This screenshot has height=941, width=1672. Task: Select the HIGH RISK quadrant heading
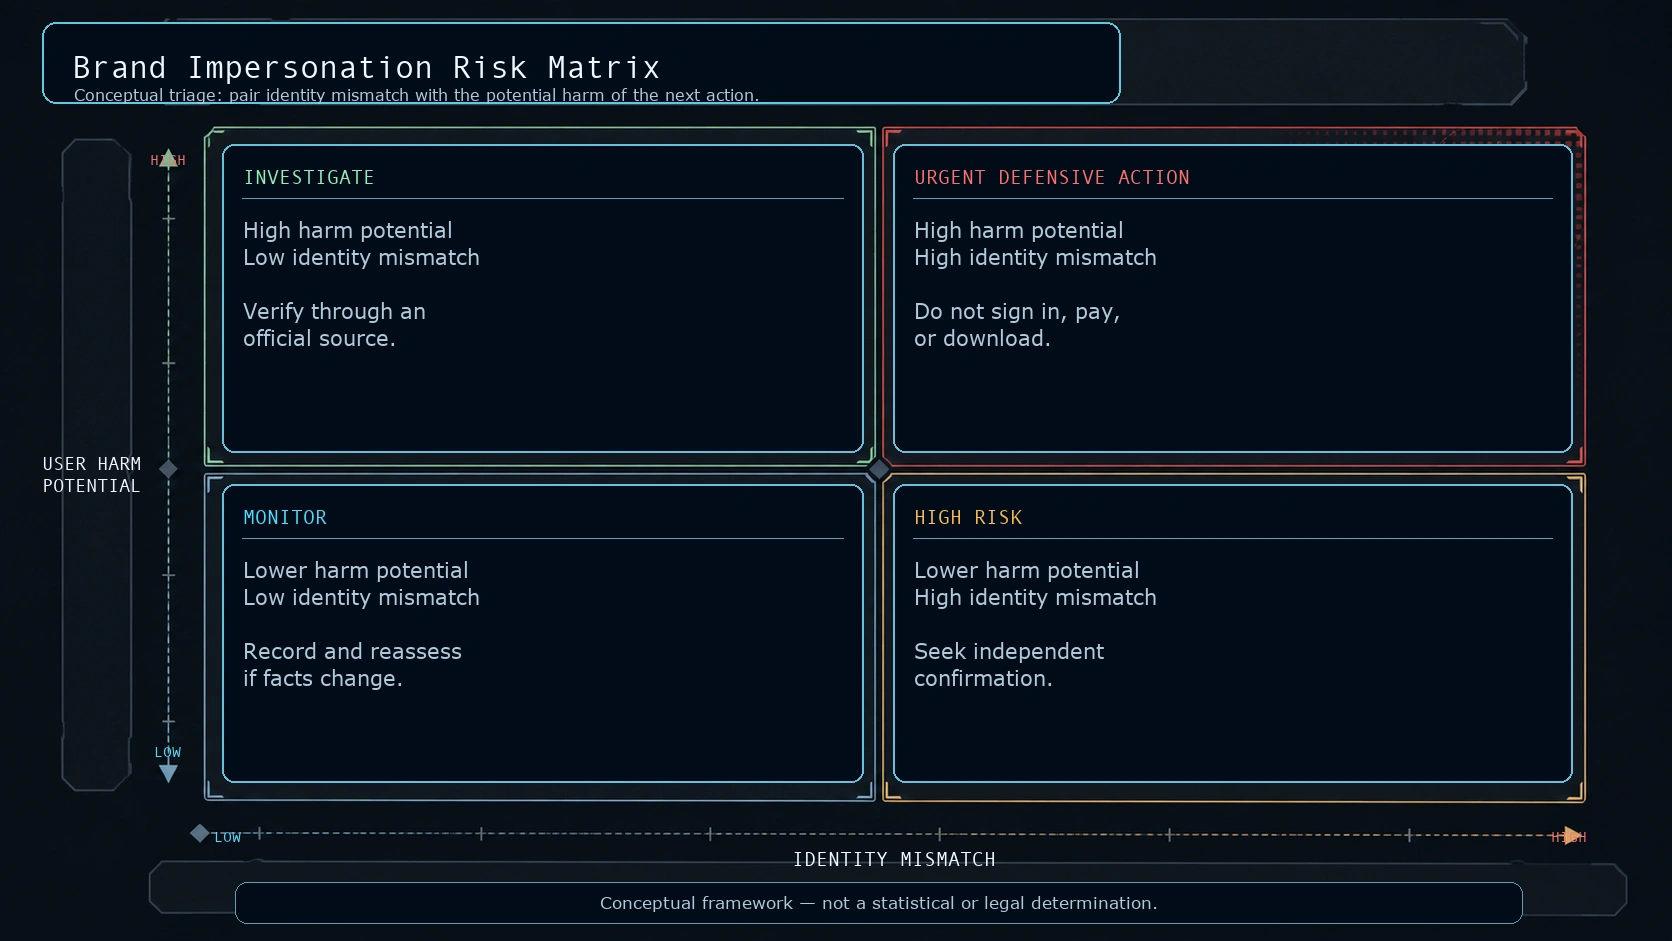point(968,518)
